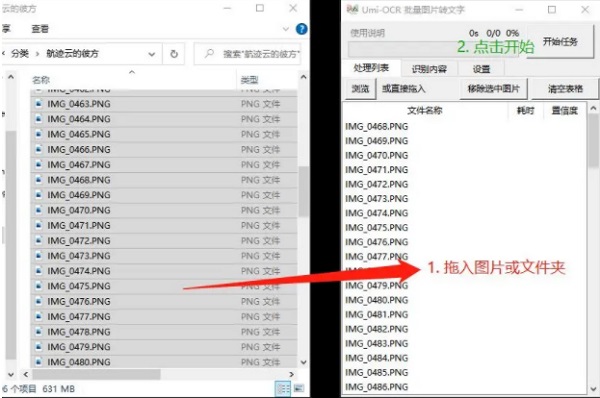Click the refresh icon beside the address bar
Viewport: 600px width, 398px height.
(x=174, y=54)
